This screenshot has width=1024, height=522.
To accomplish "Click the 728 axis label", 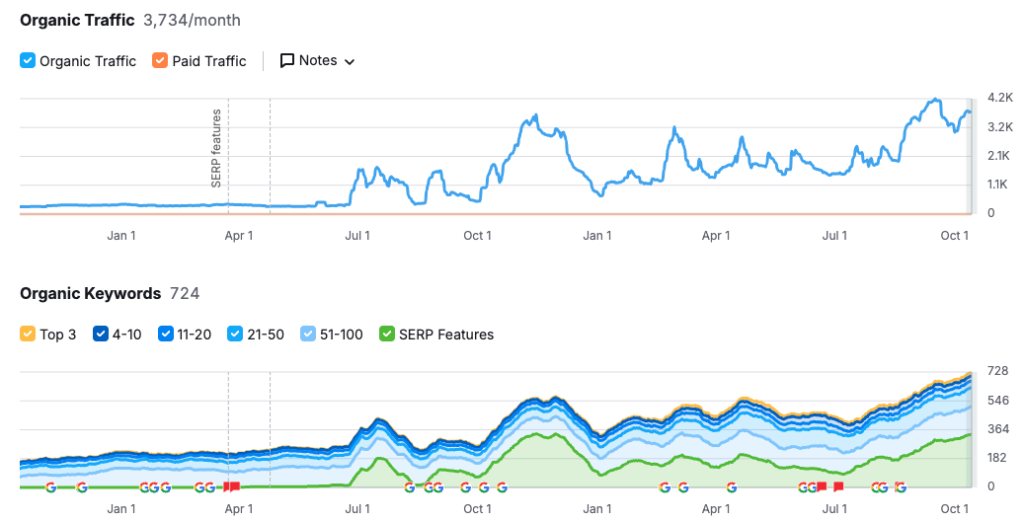I will [x=998, y=371].
